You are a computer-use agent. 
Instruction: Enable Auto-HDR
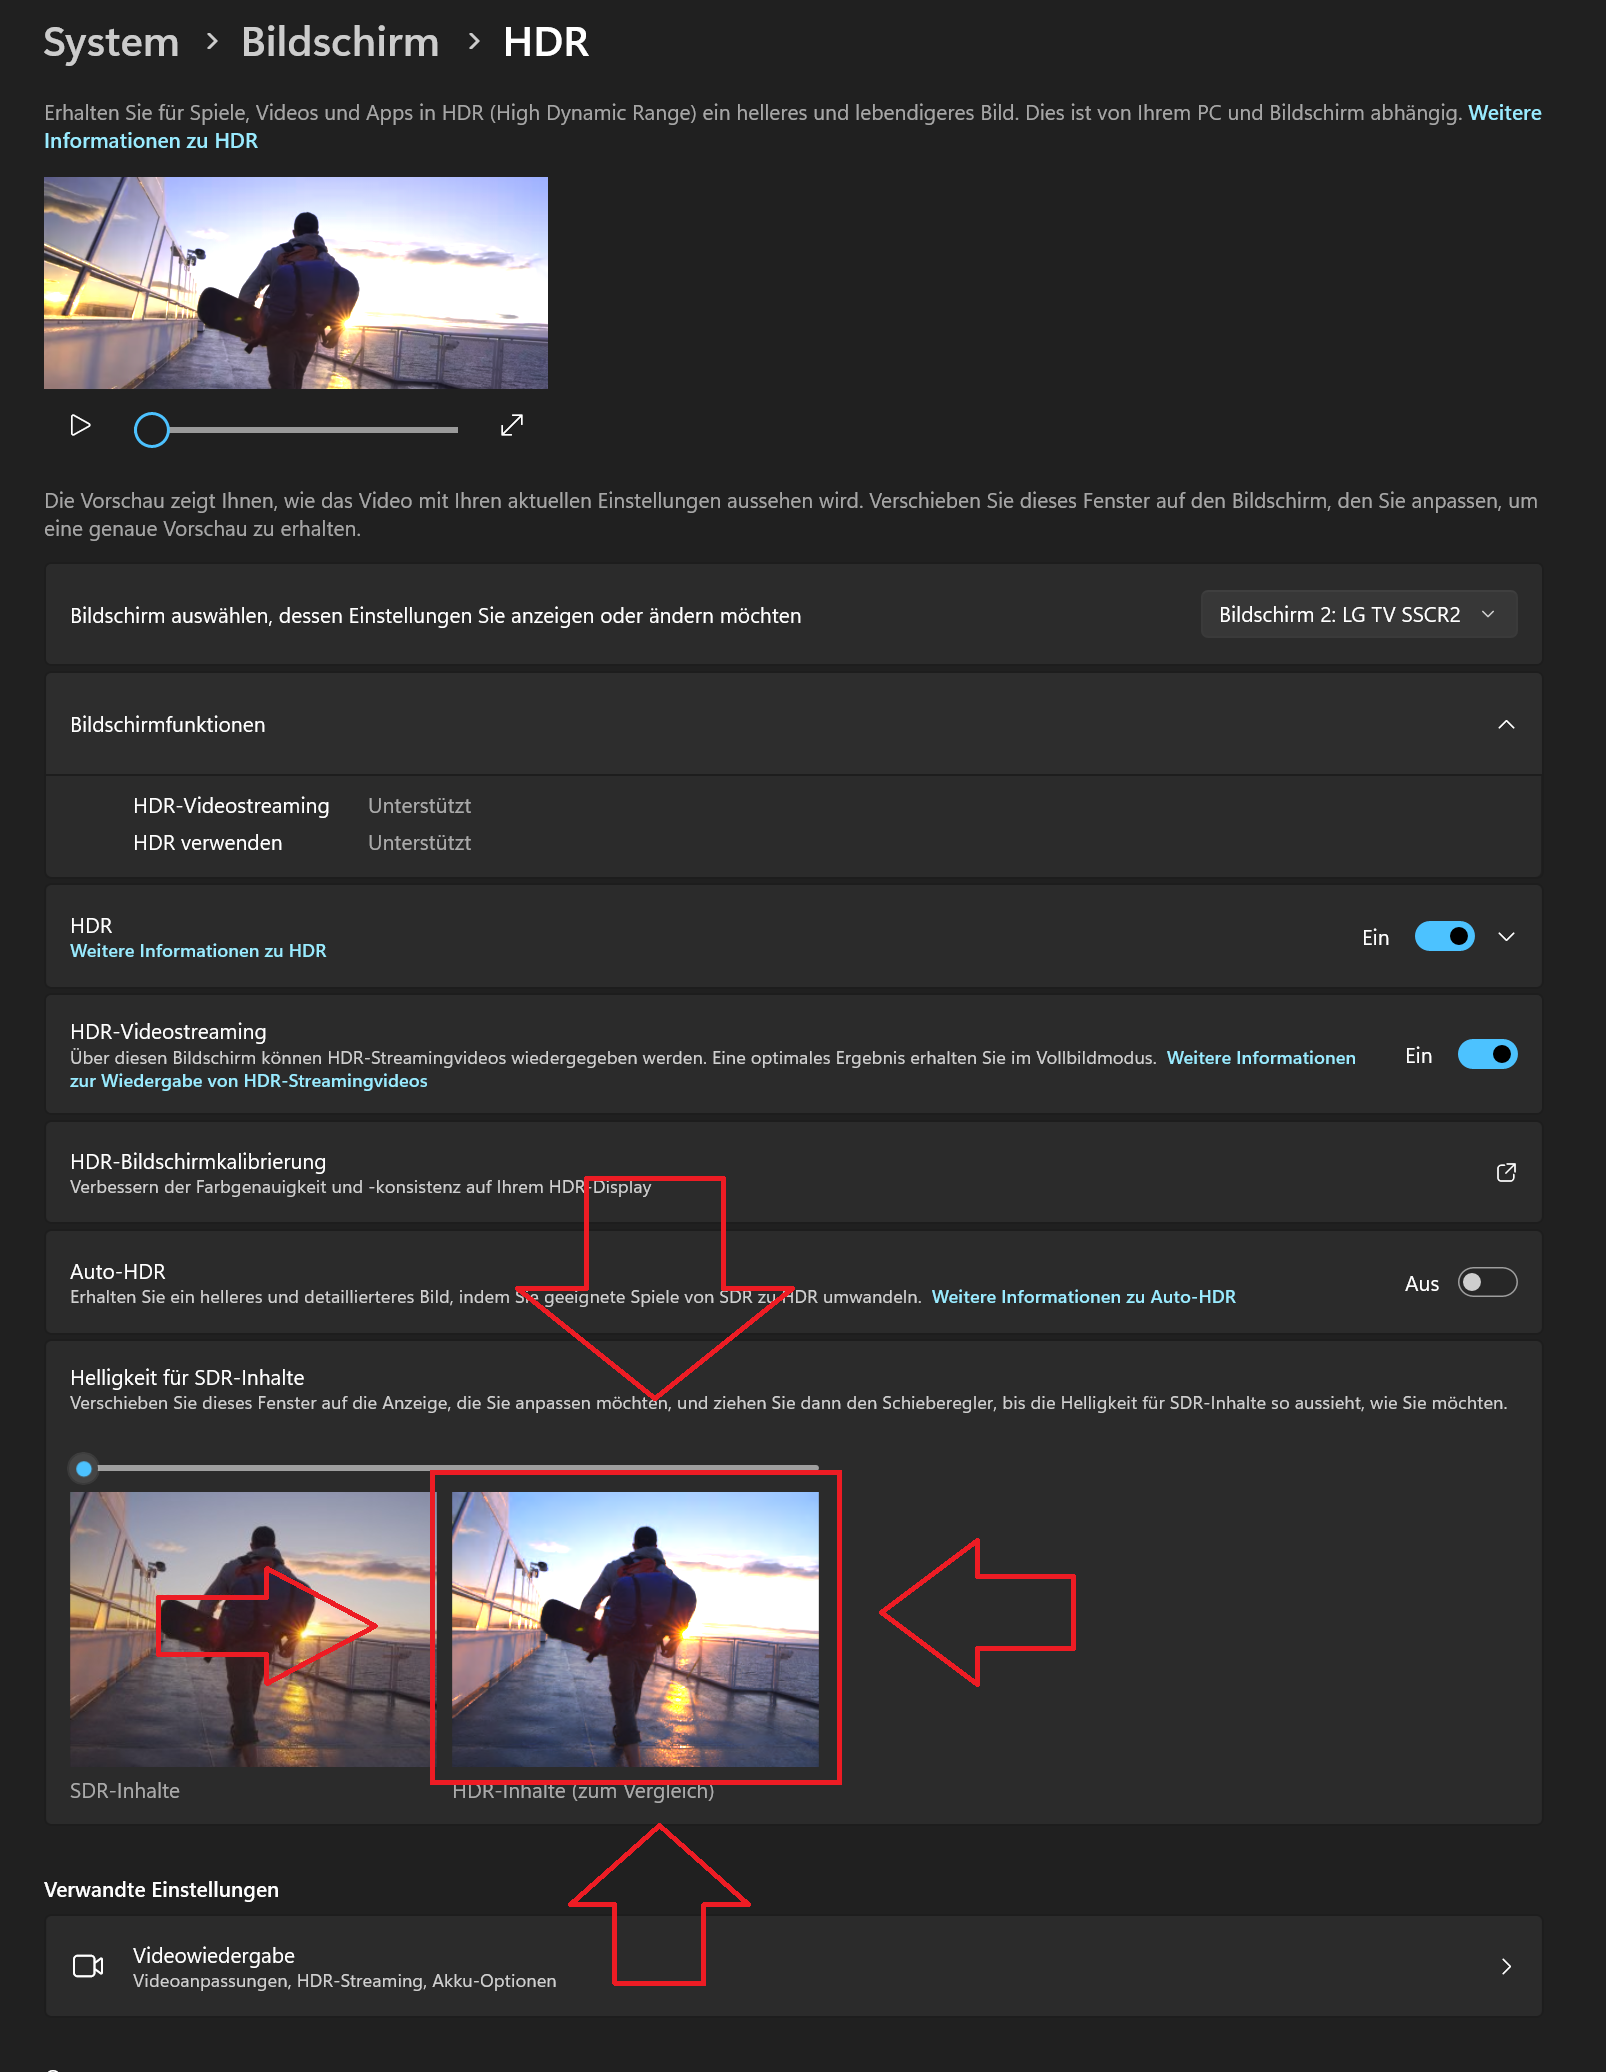point(1487,1282)
